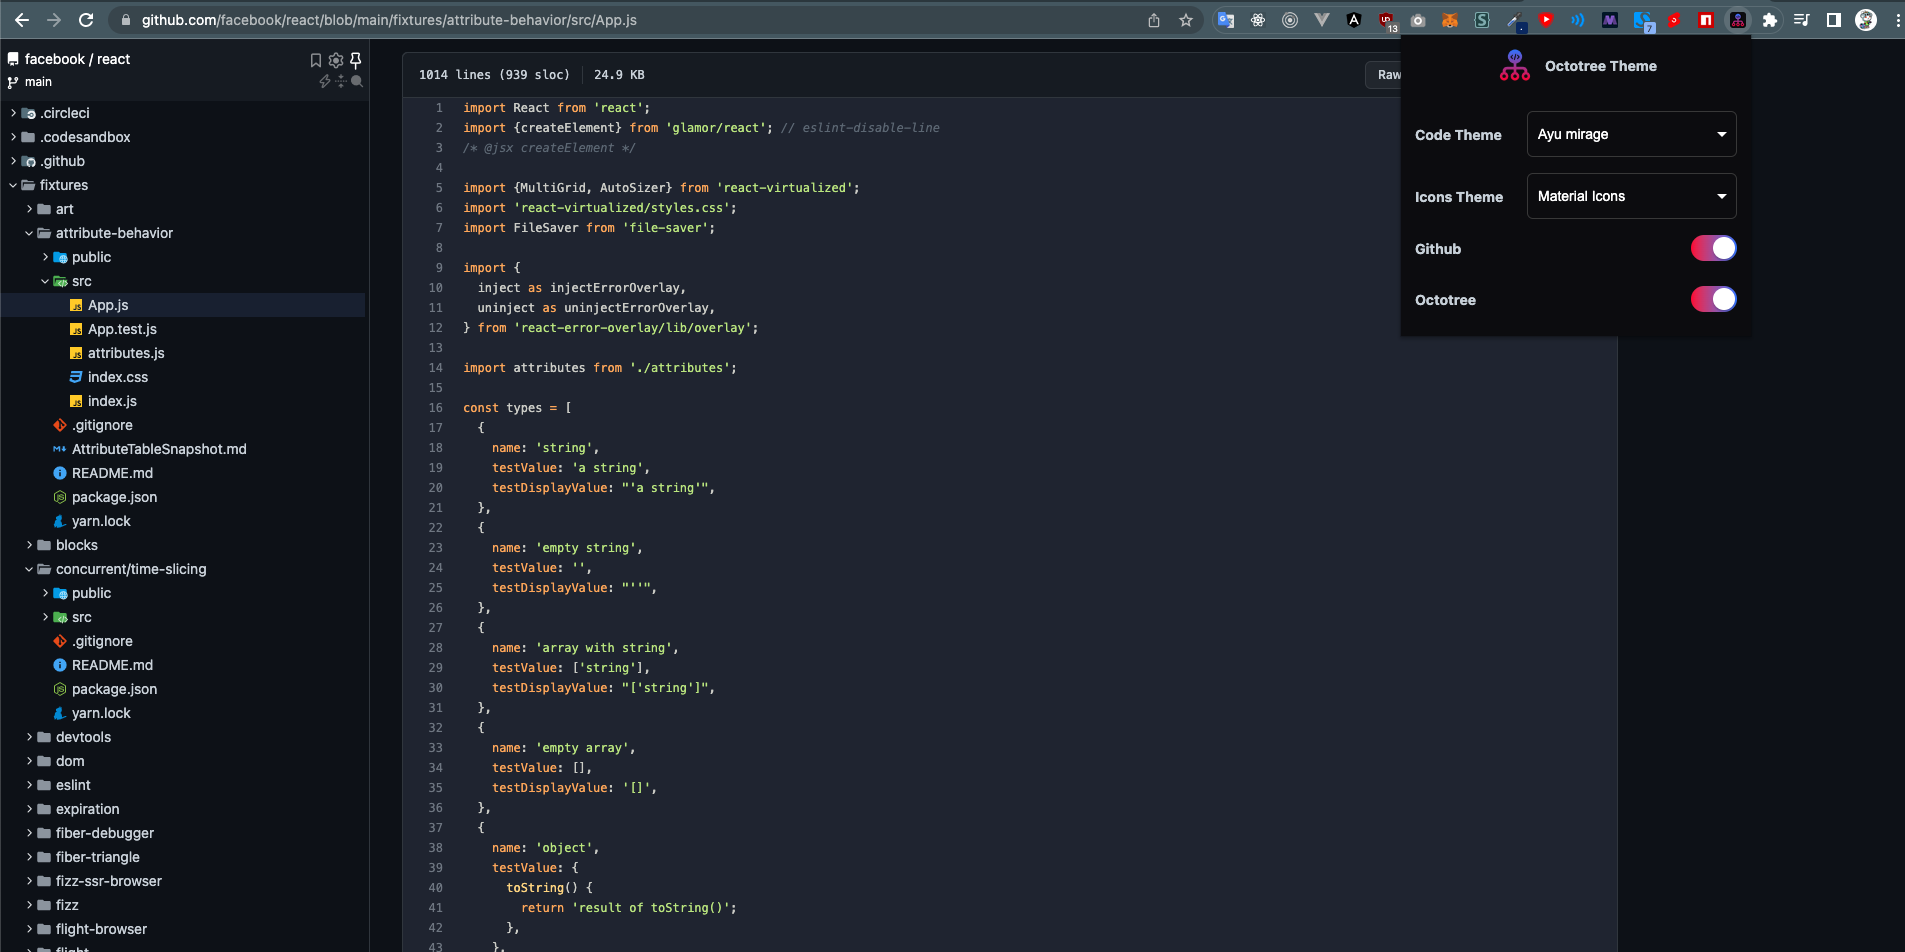This screenshot has width=1905, height=952.
Task: Click the npm red extension icon
Action: (x=1706, y=20)
